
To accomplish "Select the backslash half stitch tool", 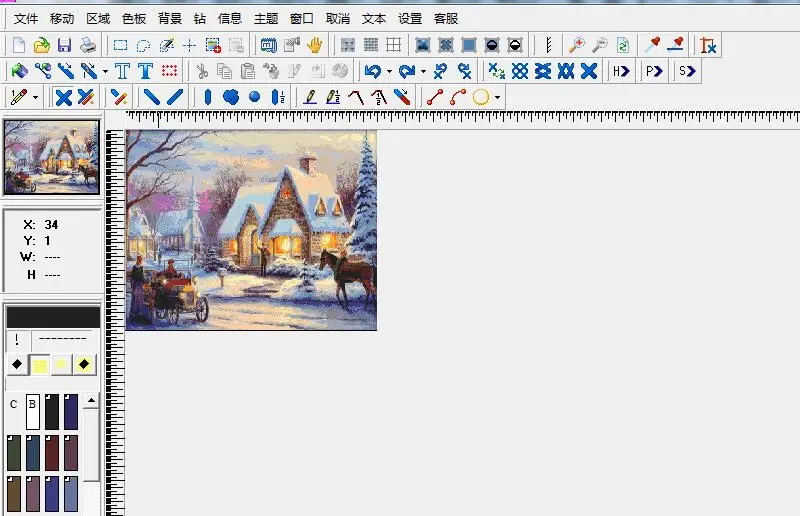I will (x=152, y=97).
